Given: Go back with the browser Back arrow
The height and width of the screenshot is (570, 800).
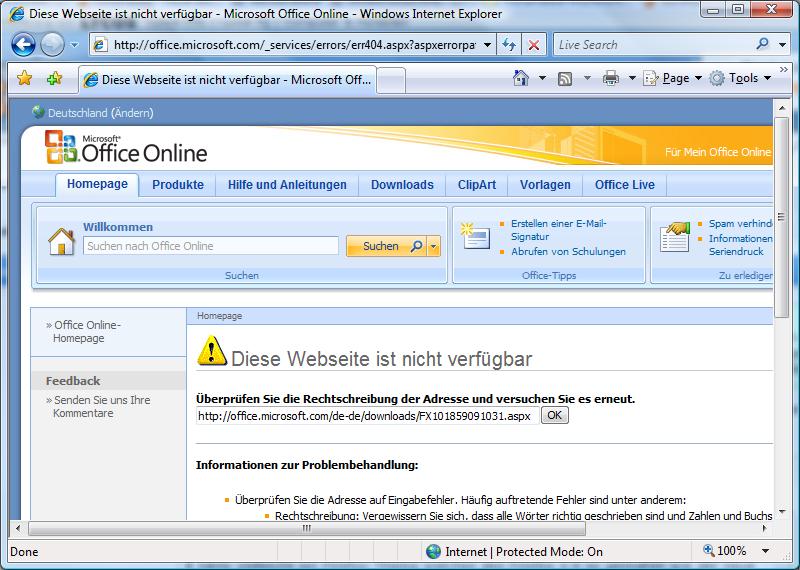Looking at the screenshot, I should tap(23, 45).
